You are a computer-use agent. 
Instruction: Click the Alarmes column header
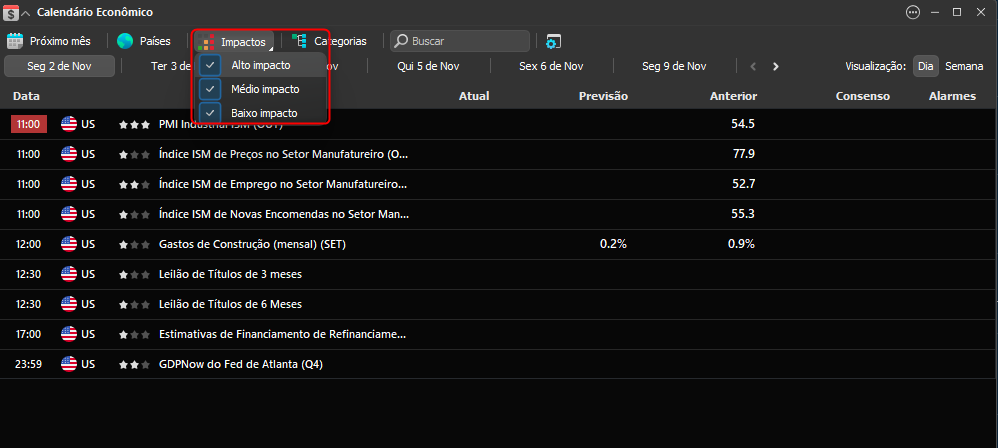coord(952,96)
